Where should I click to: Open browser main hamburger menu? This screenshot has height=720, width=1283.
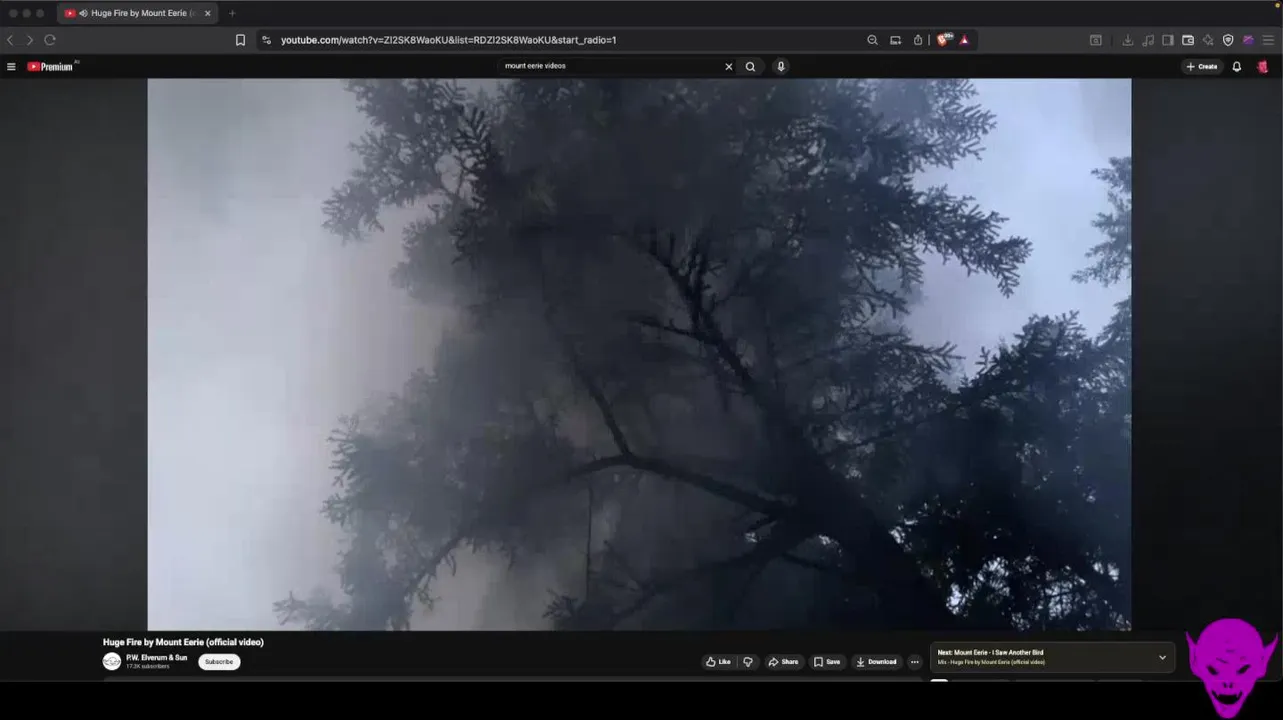click(x=1268, y=40)
